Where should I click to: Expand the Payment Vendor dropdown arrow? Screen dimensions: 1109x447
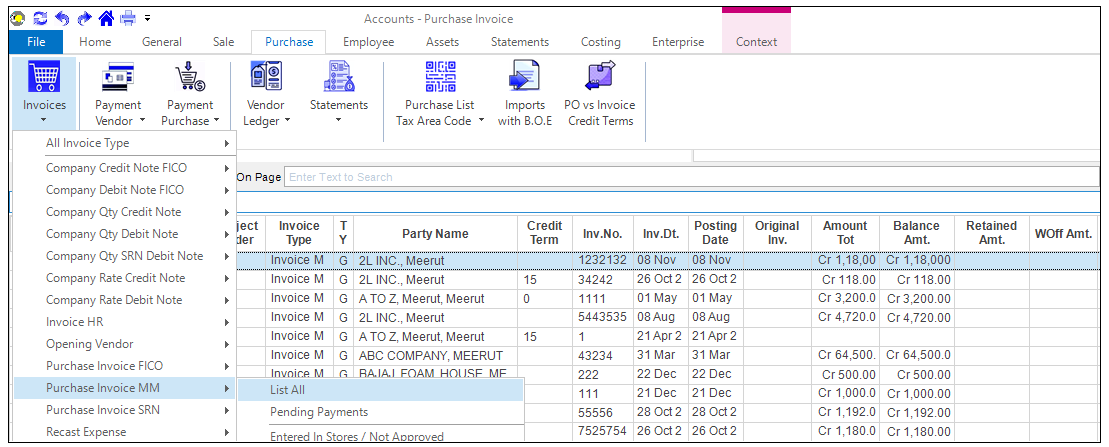click(142, 121)
